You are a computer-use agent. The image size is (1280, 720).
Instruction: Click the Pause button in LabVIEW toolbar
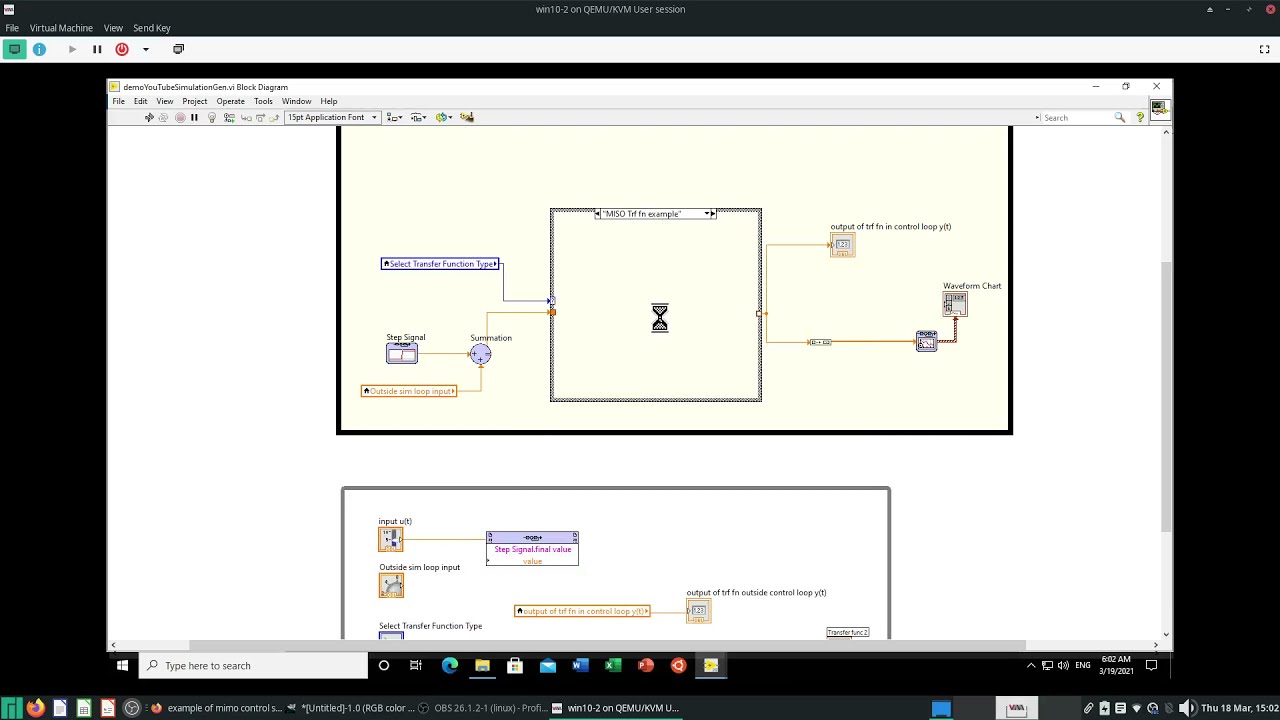[194, 117]
